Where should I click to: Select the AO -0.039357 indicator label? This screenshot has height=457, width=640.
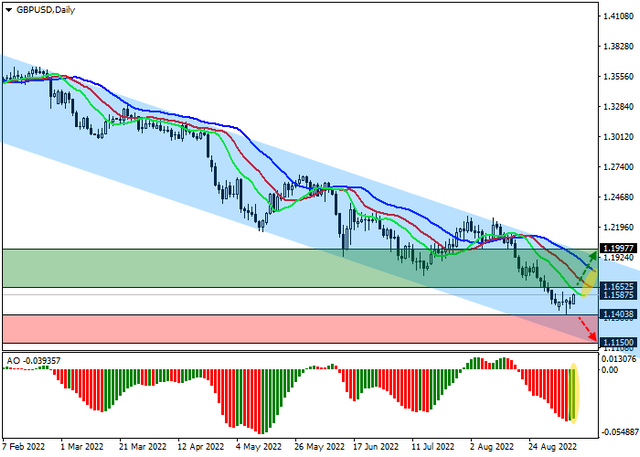point(33,361)
